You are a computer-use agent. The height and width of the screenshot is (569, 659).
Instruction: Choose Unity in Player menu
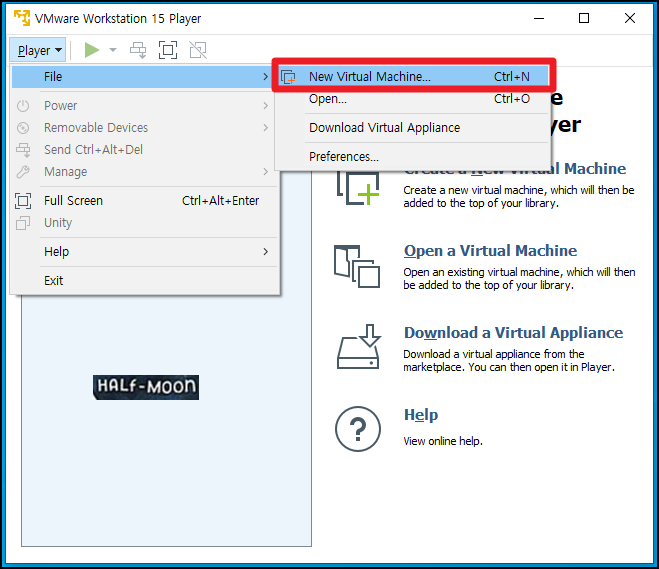point(141,223)
